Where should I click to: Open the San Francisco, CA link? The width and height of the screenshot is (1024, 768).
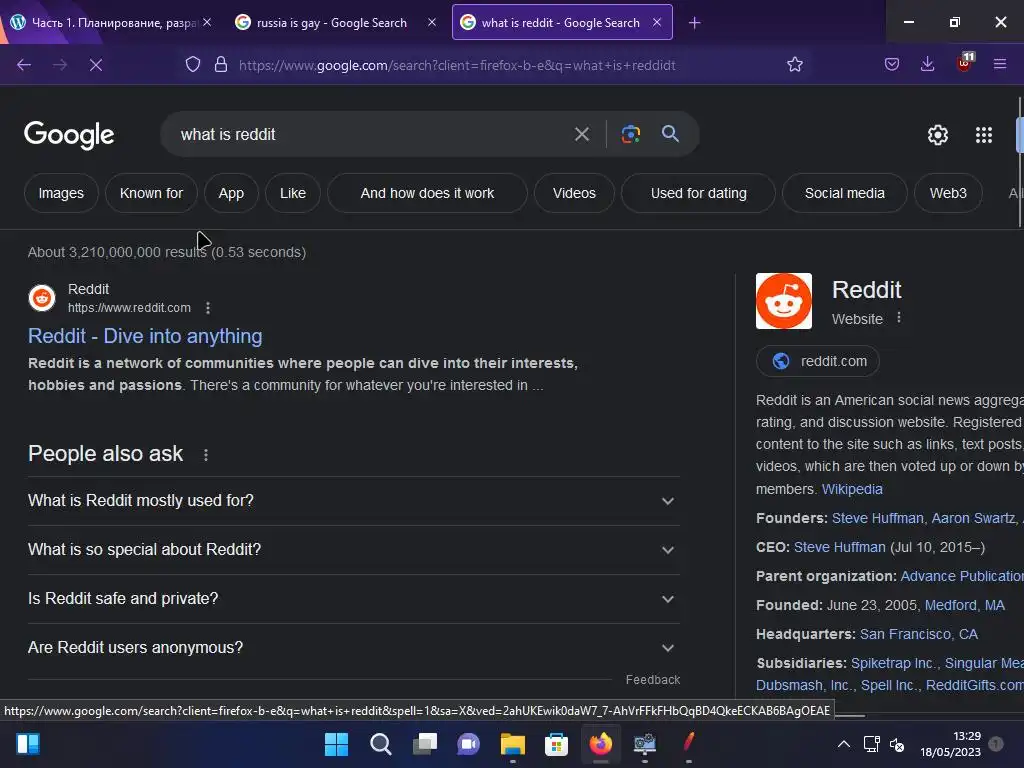918,634
